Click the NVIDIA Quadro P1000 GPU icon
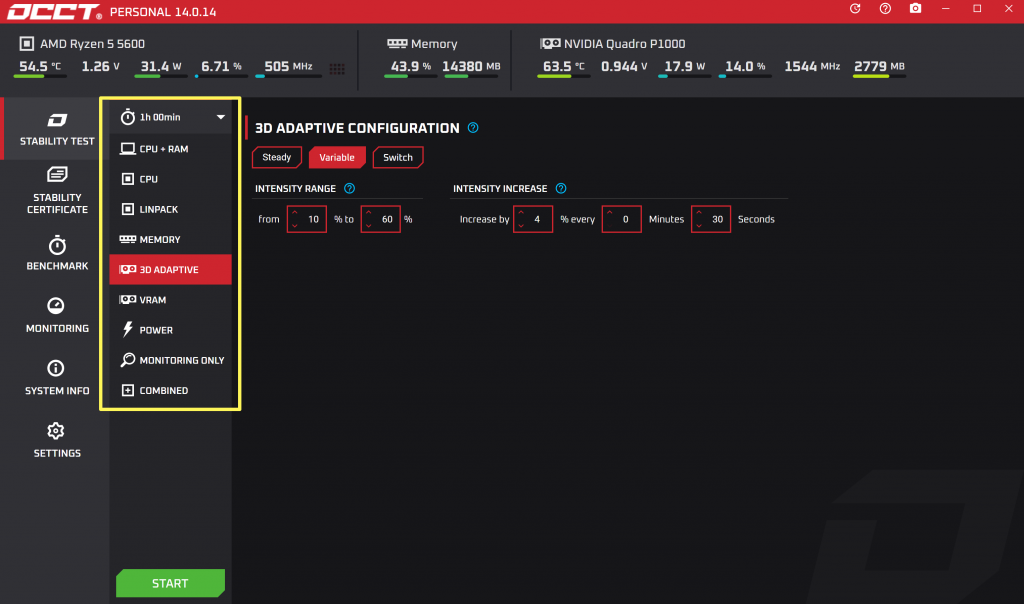Screen dimensions: 1024x604 point(550,44)
